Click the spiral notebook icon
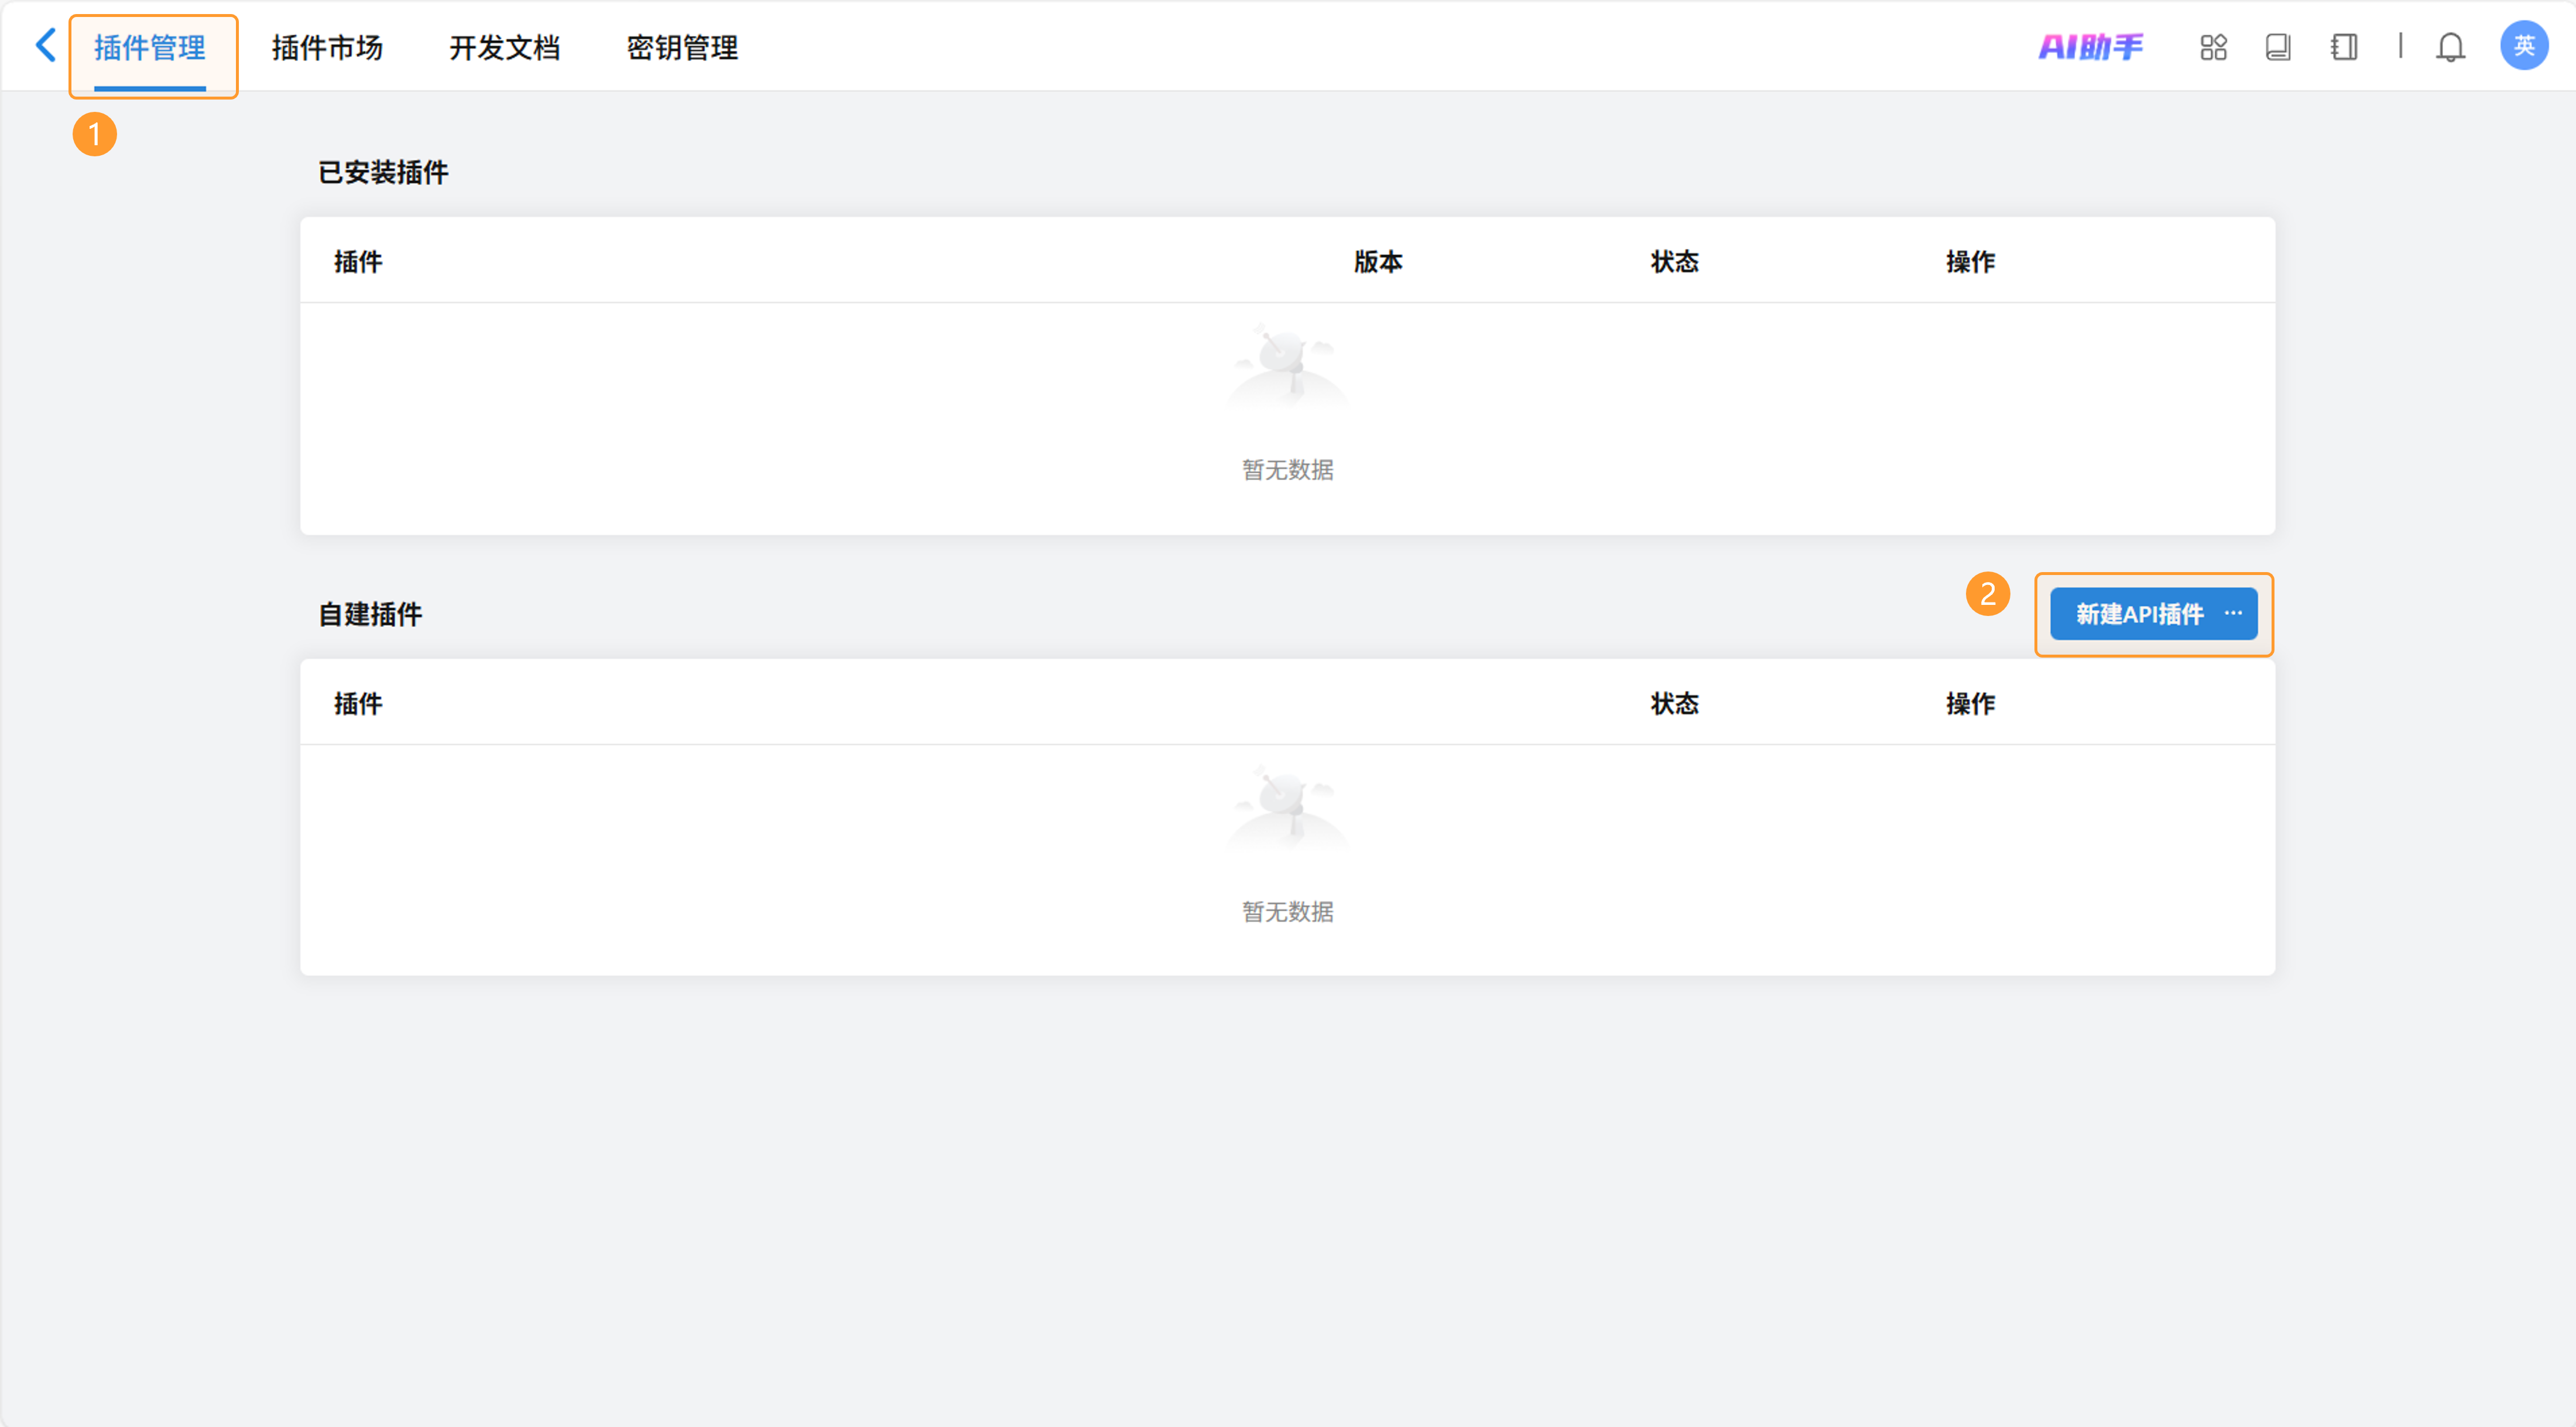Image resolution: width=2576 pixels, height=1427 pixels. [x=2343, y=47]
